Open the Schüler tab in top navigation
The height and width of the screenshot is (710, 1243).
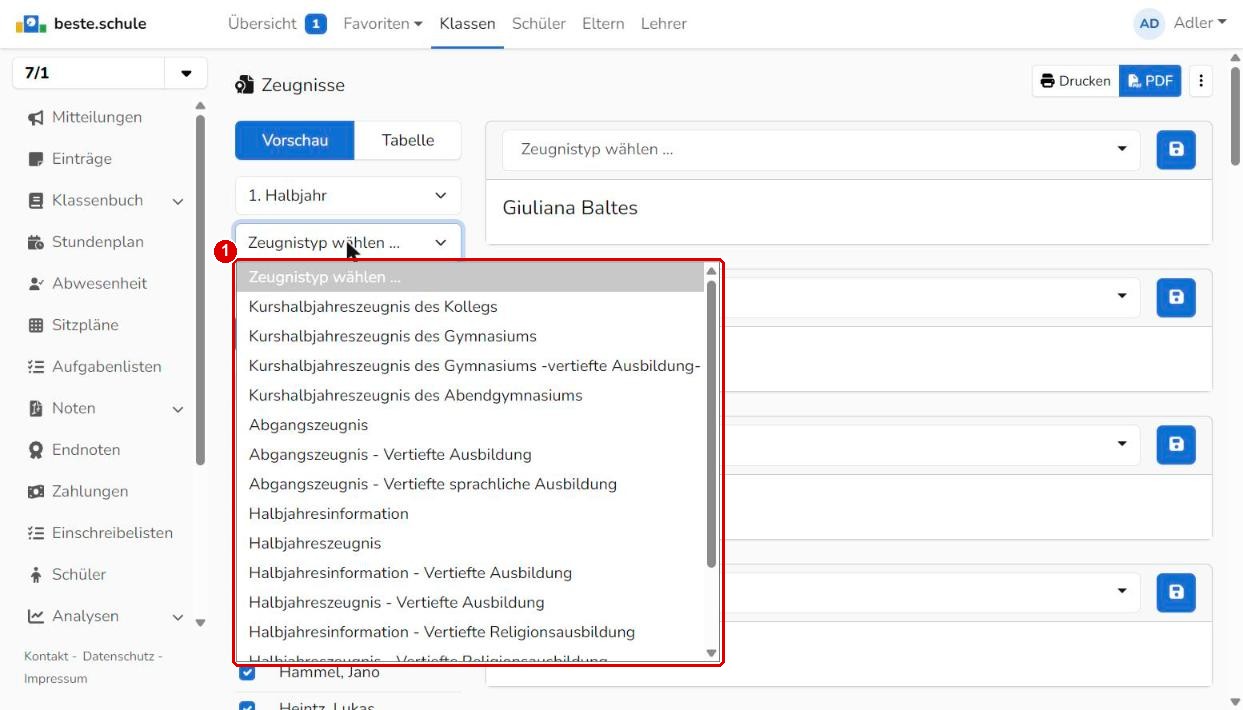(x=538, y=23)
